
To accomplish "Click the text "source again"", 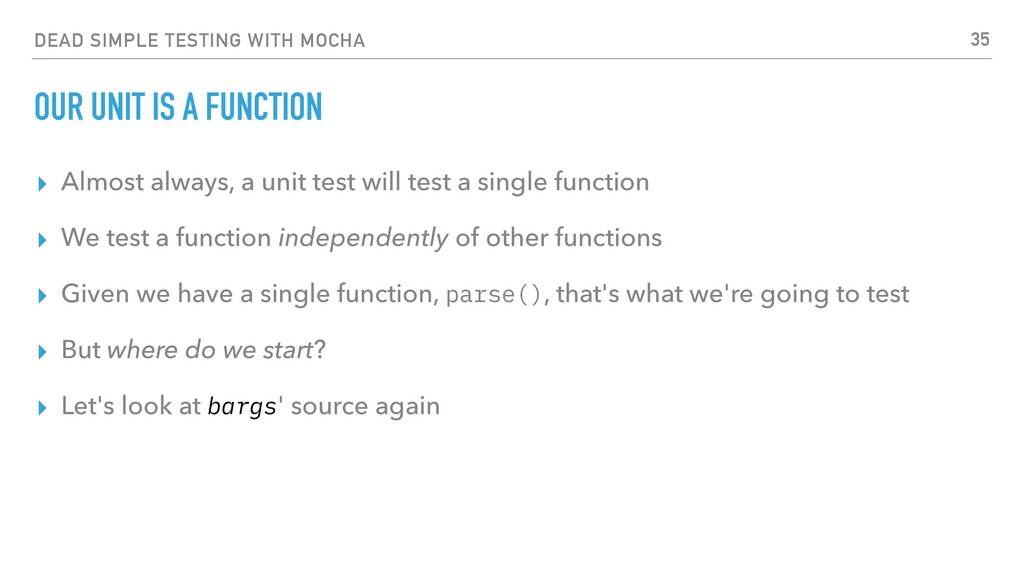I will coord(366,407).
